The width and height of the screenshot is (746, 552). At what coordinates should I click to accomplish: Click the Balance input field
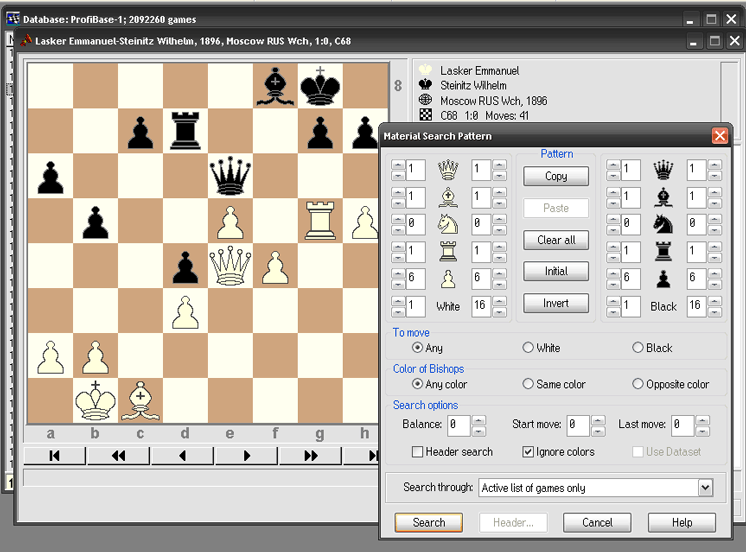459,425
